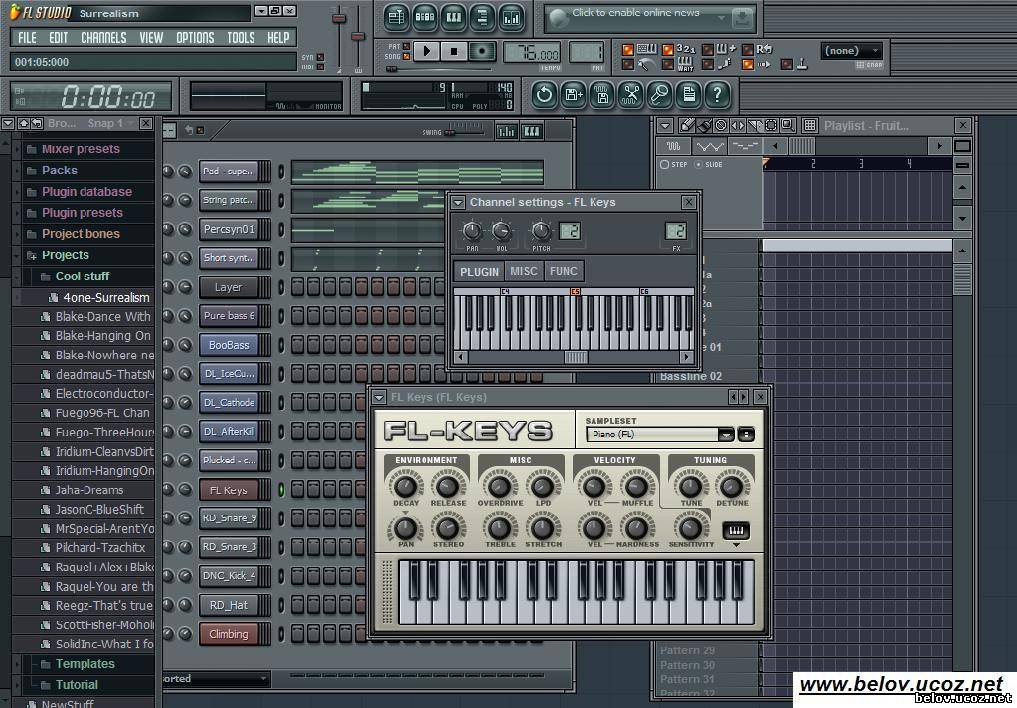Select the Delete tool in Playlist toolbar
The height and width of the screenshot is (708, 1017).
(x=720, y=125)
